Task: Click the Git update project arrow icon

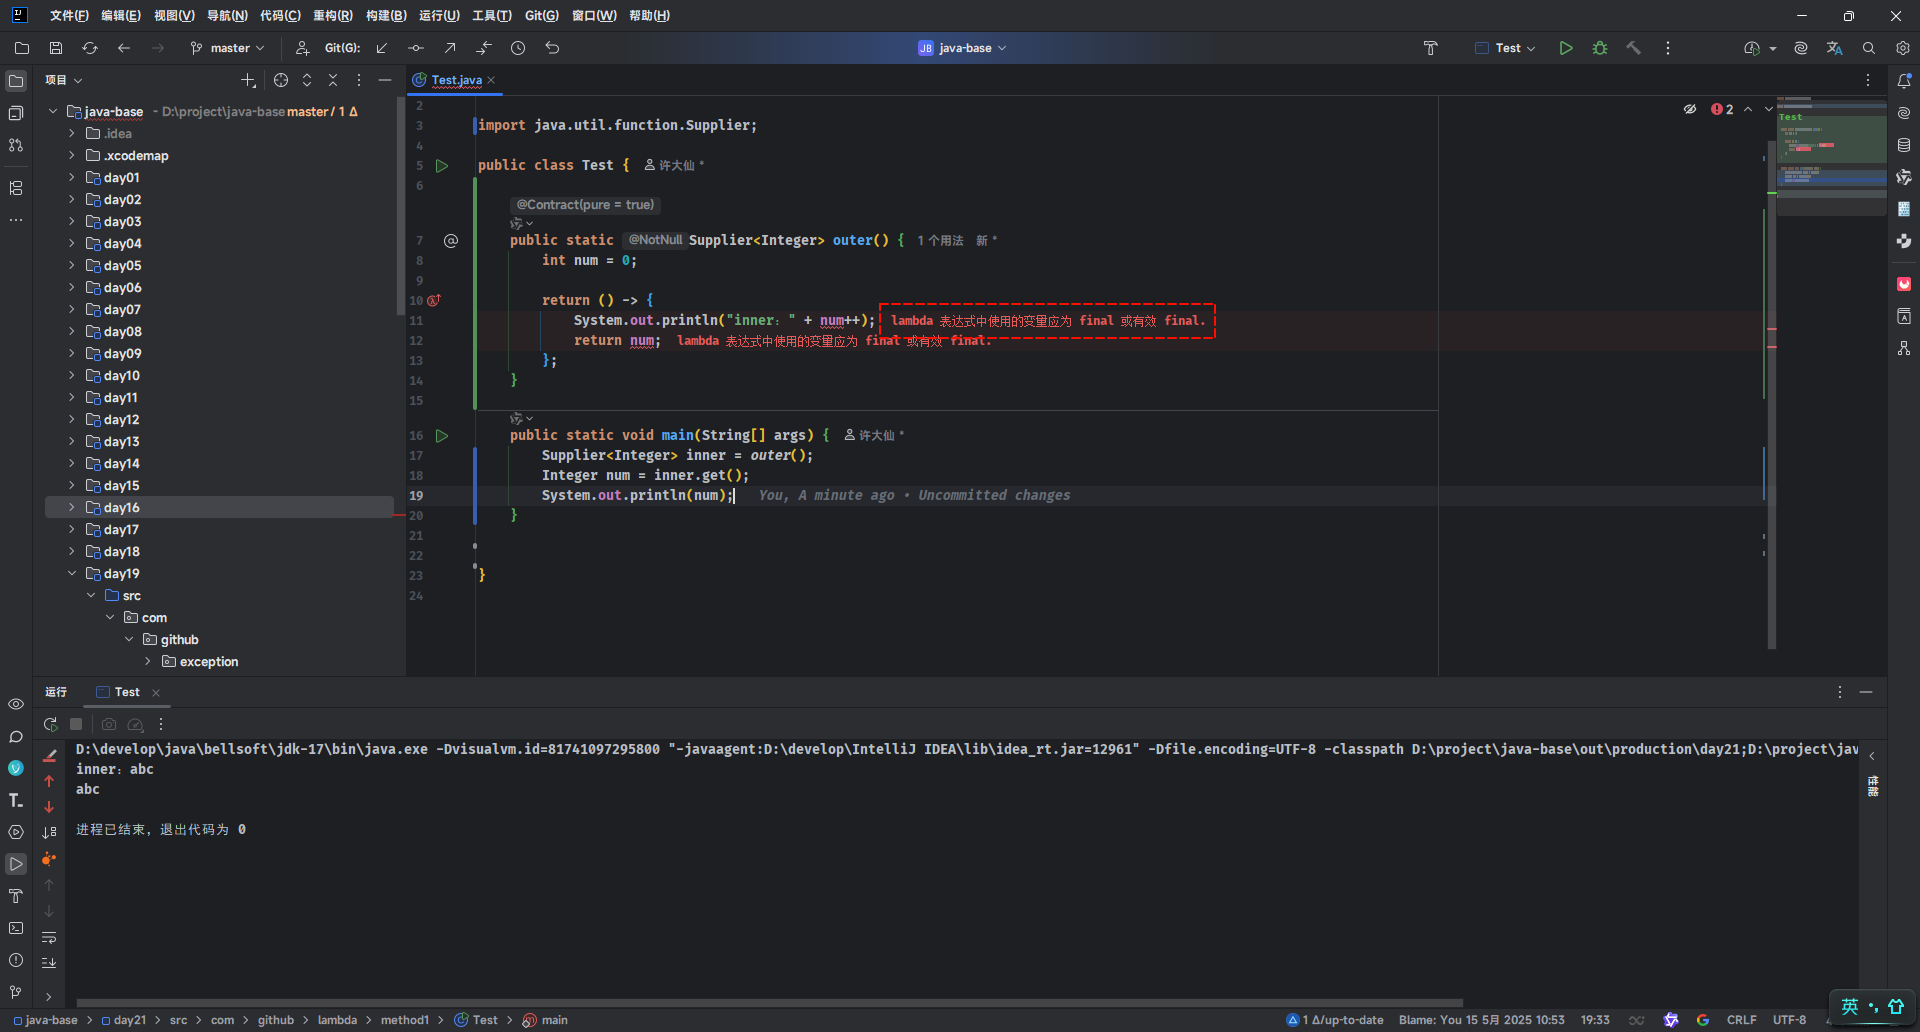Action: click(x=382, y=48)
